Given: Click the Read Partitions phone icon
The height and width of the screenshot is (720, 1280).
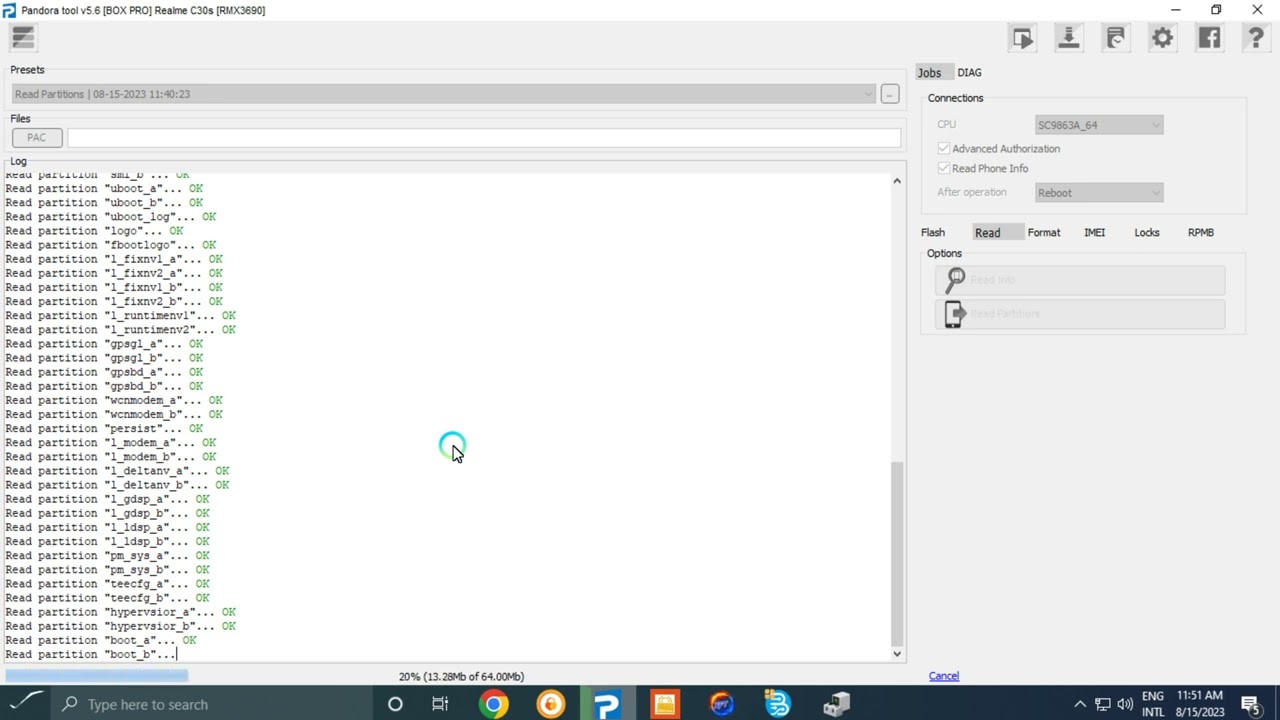Looking at the screenshot, I should point(953,314).
